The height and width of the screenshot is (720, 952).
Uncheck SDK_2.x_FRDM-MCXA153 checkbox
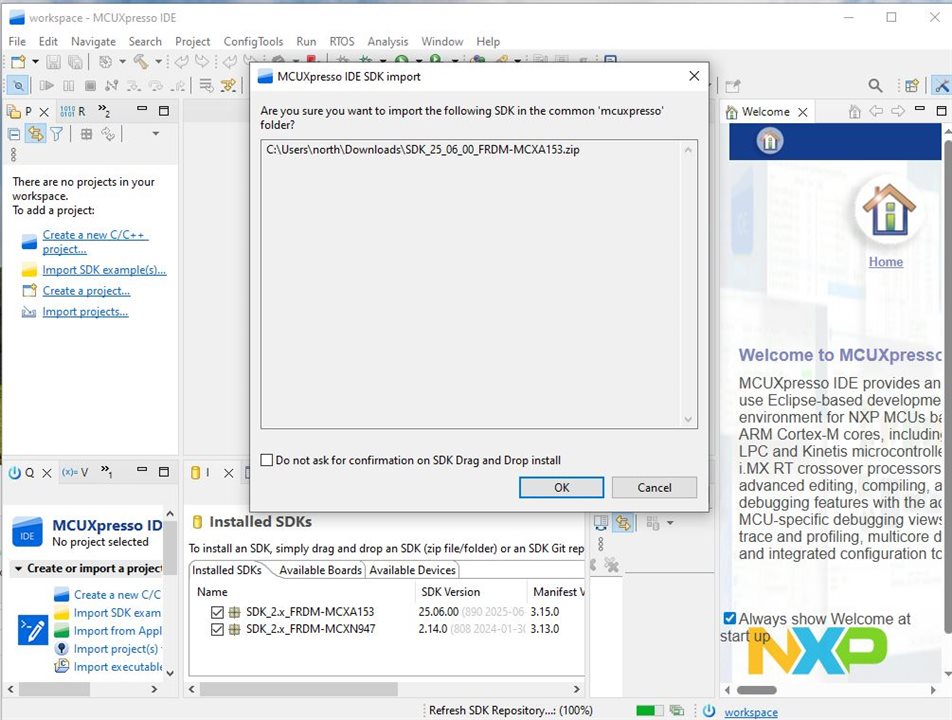pyautogui.click(x=217, y=612)
